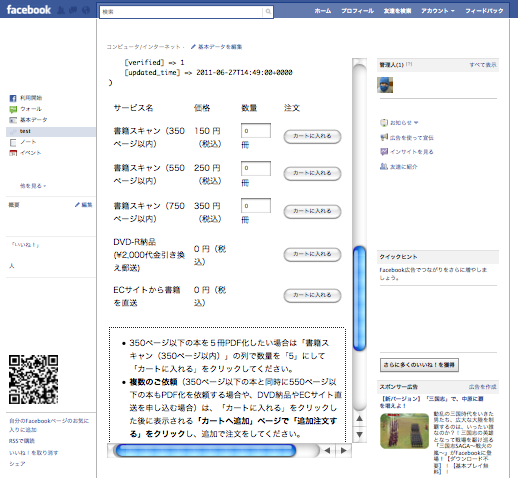Add ECサイトから書籍を直送 to cart
518x478 pixels.
312,295
